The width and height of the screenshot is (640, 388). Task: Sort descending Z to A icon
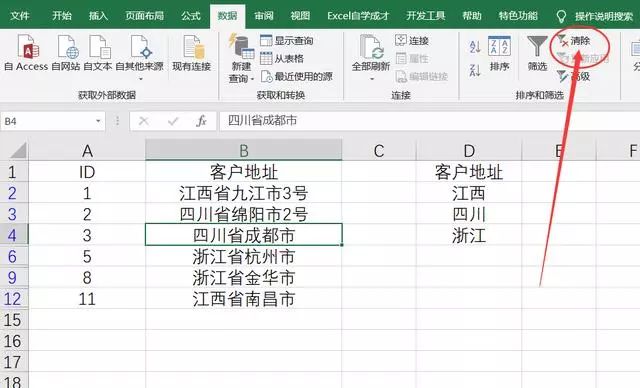click(475, 70)
